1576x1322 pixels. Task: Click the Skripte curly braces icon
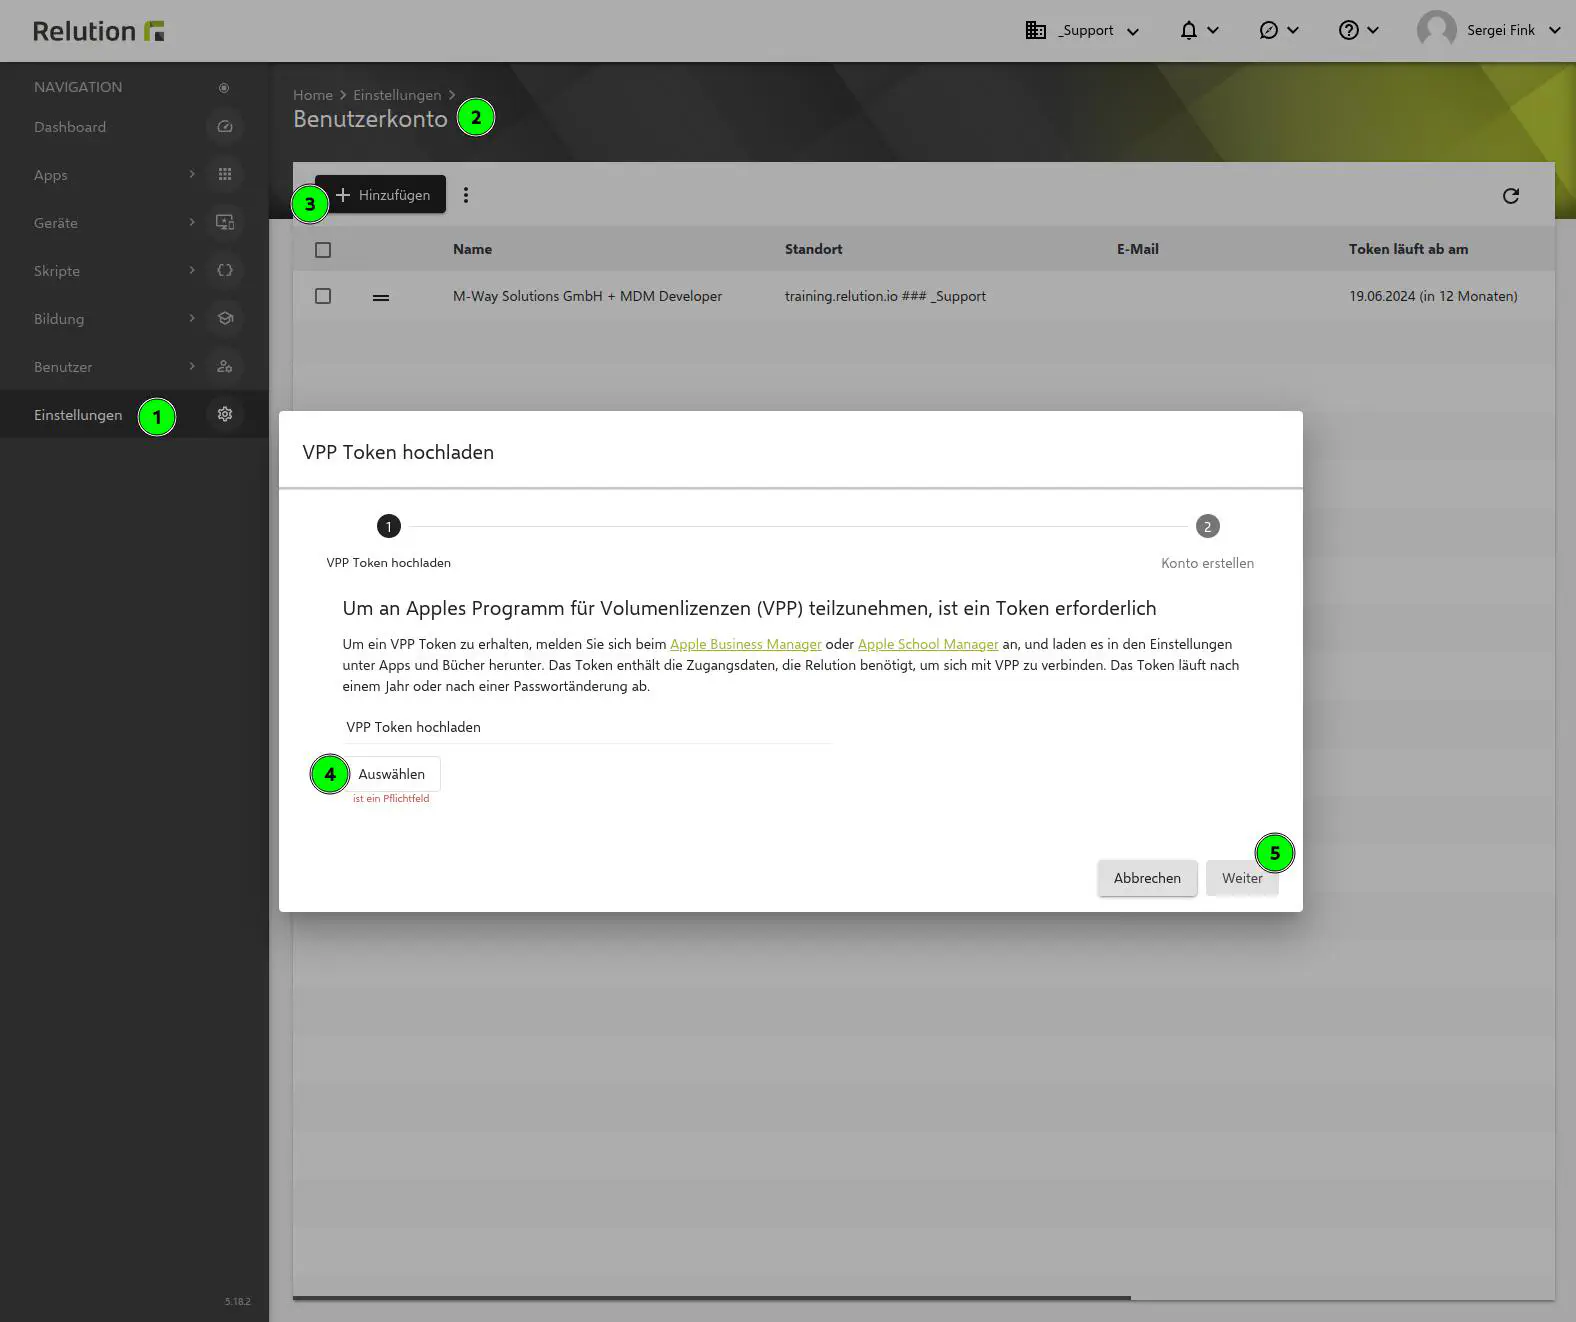225,271
